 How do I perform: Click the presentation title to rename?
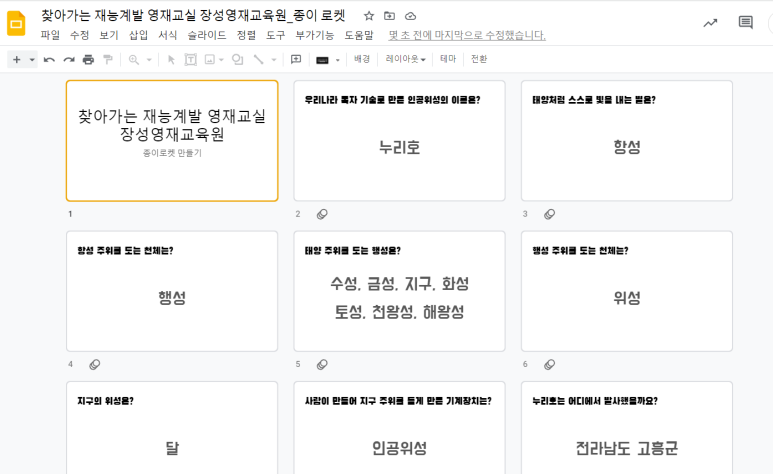[193, 16]
